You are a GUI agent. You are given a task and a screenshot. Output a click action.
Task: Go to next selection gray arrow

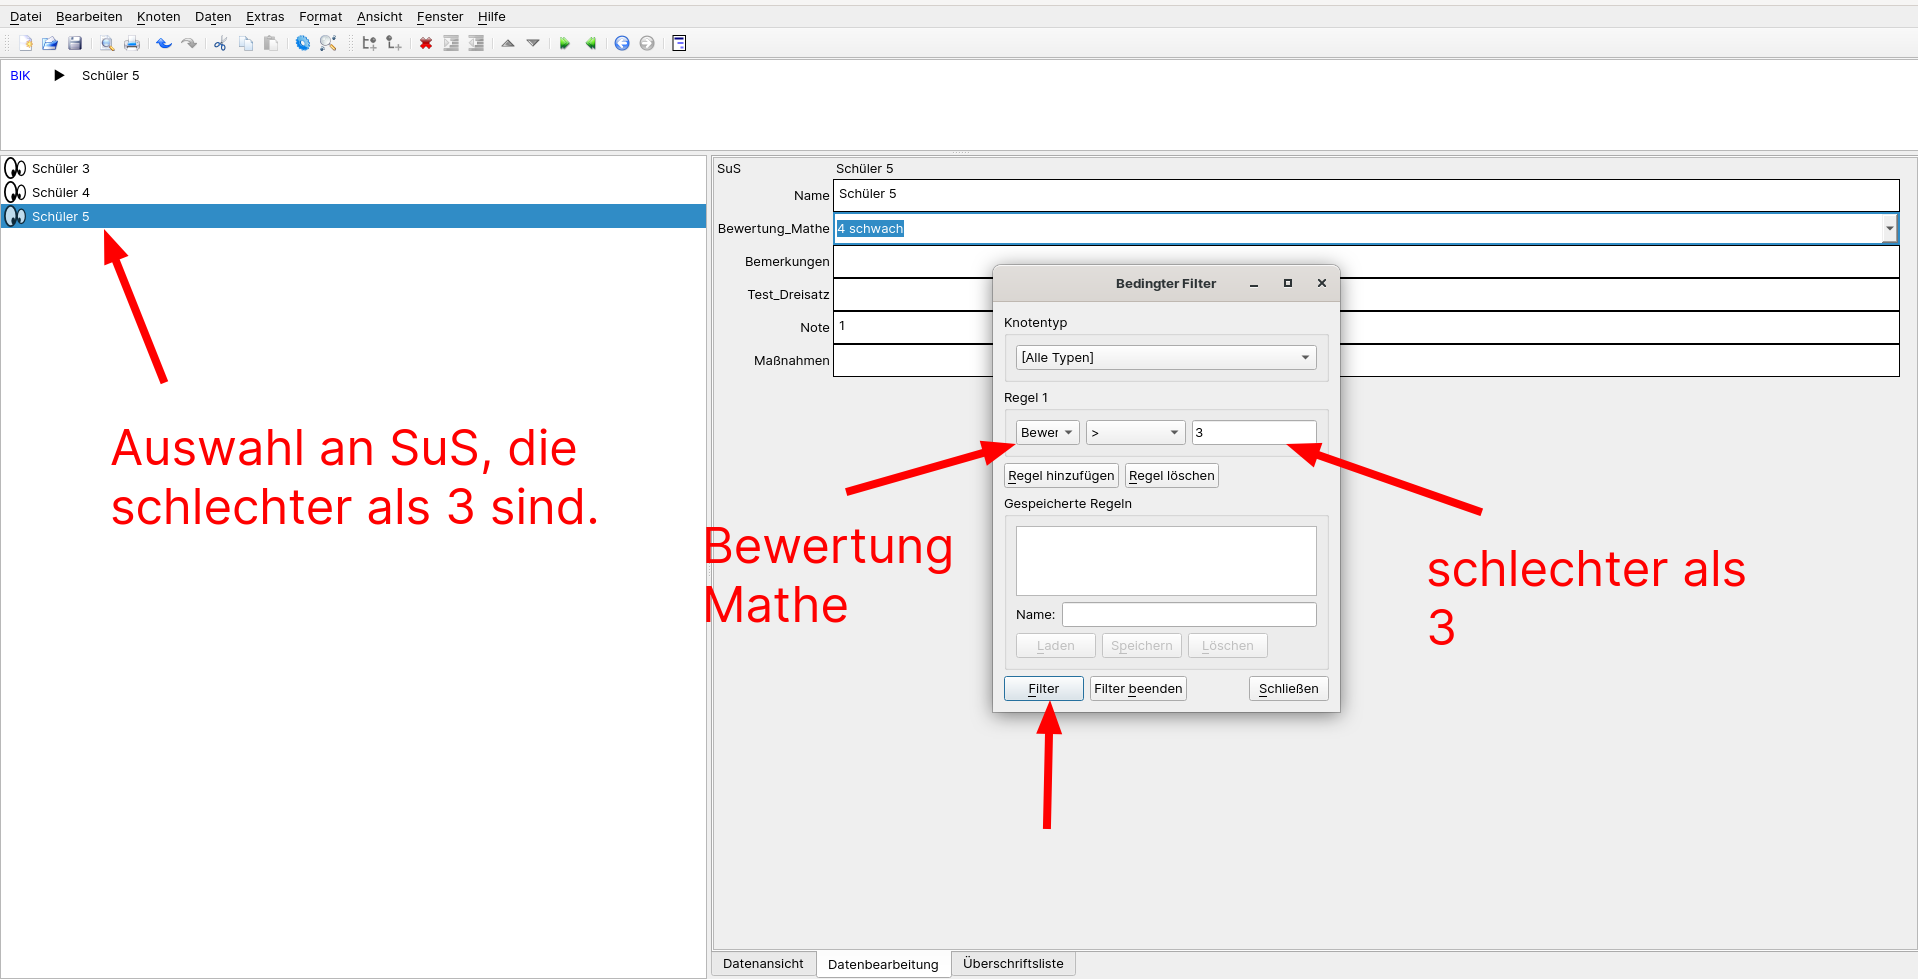(647, 43)
